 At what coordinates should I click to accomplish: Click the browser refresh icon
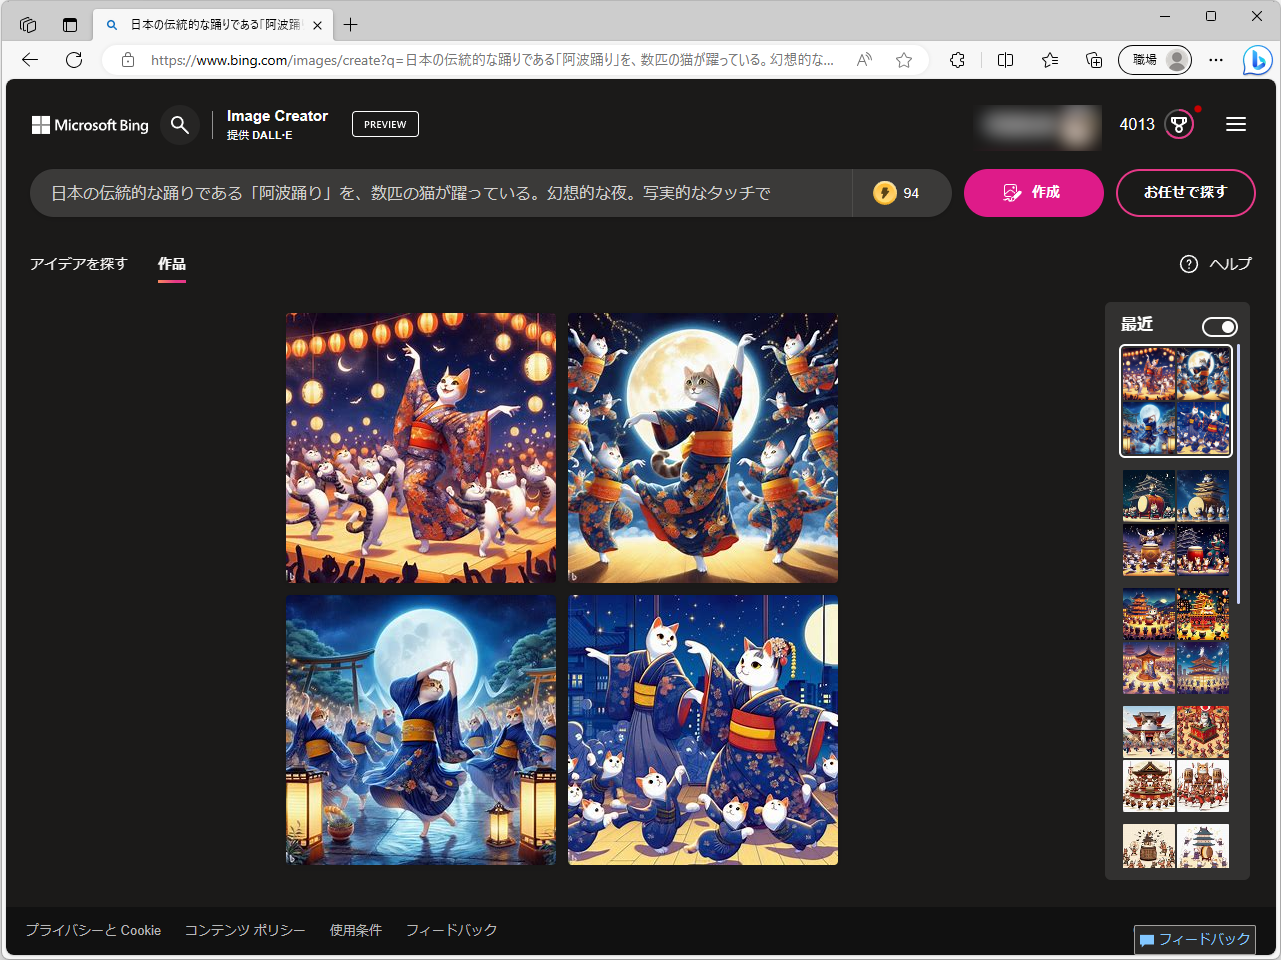[x=73, y=60]
